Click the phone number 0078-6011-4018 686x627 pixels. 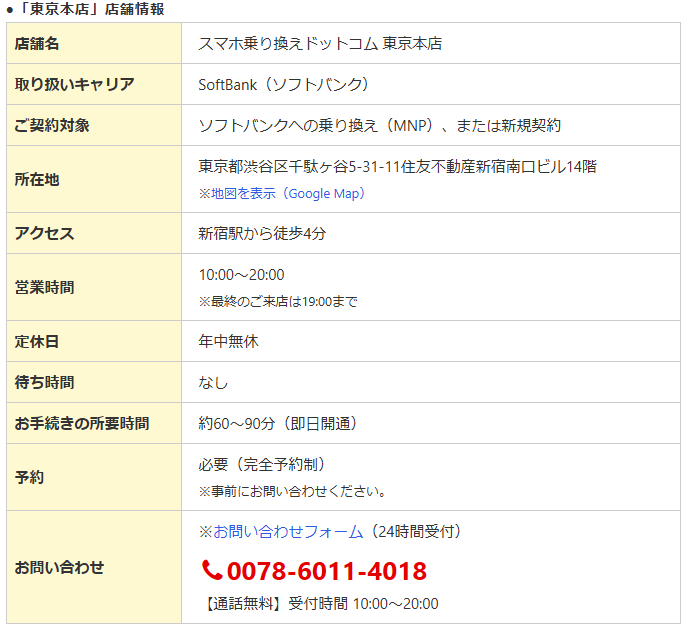click(327, 571)
